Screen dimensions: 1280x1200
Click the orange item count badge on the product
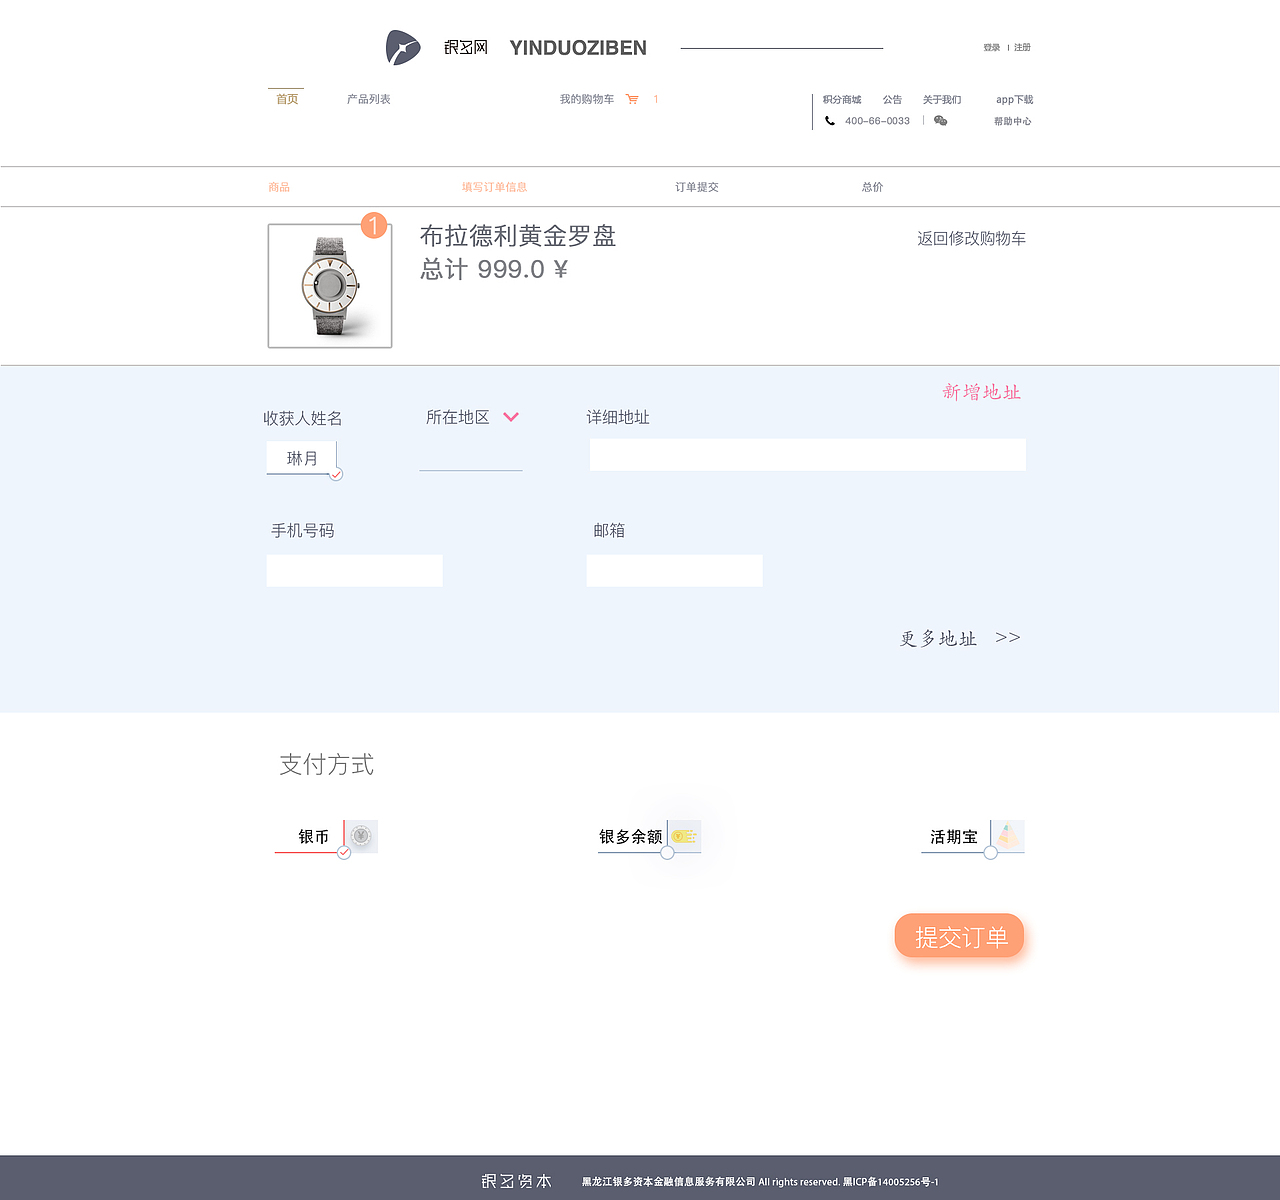tap(374, 227)
